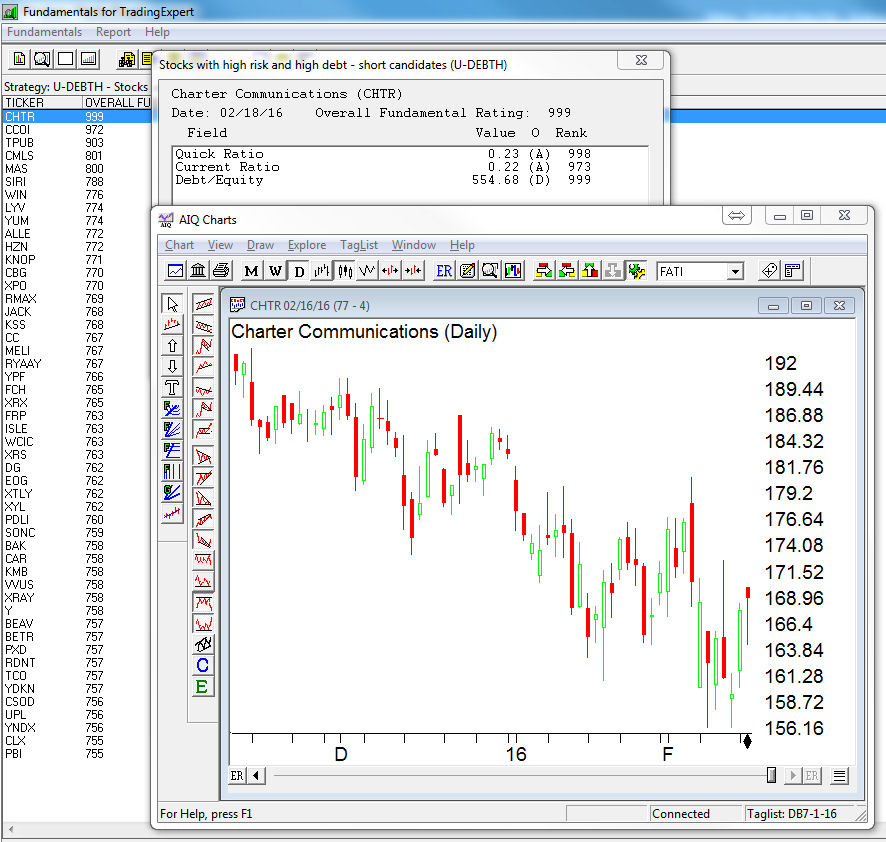Open Report menu in TradingExpert window
Image resolution: width=886 pixels, height=842 pixels.
point(113,32)
